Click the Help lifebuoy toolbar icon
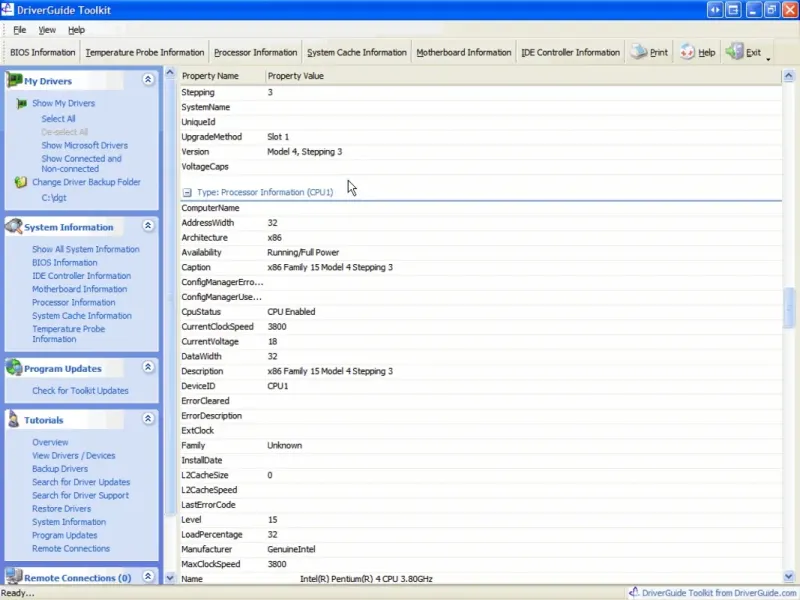 (x=687, y=52)
